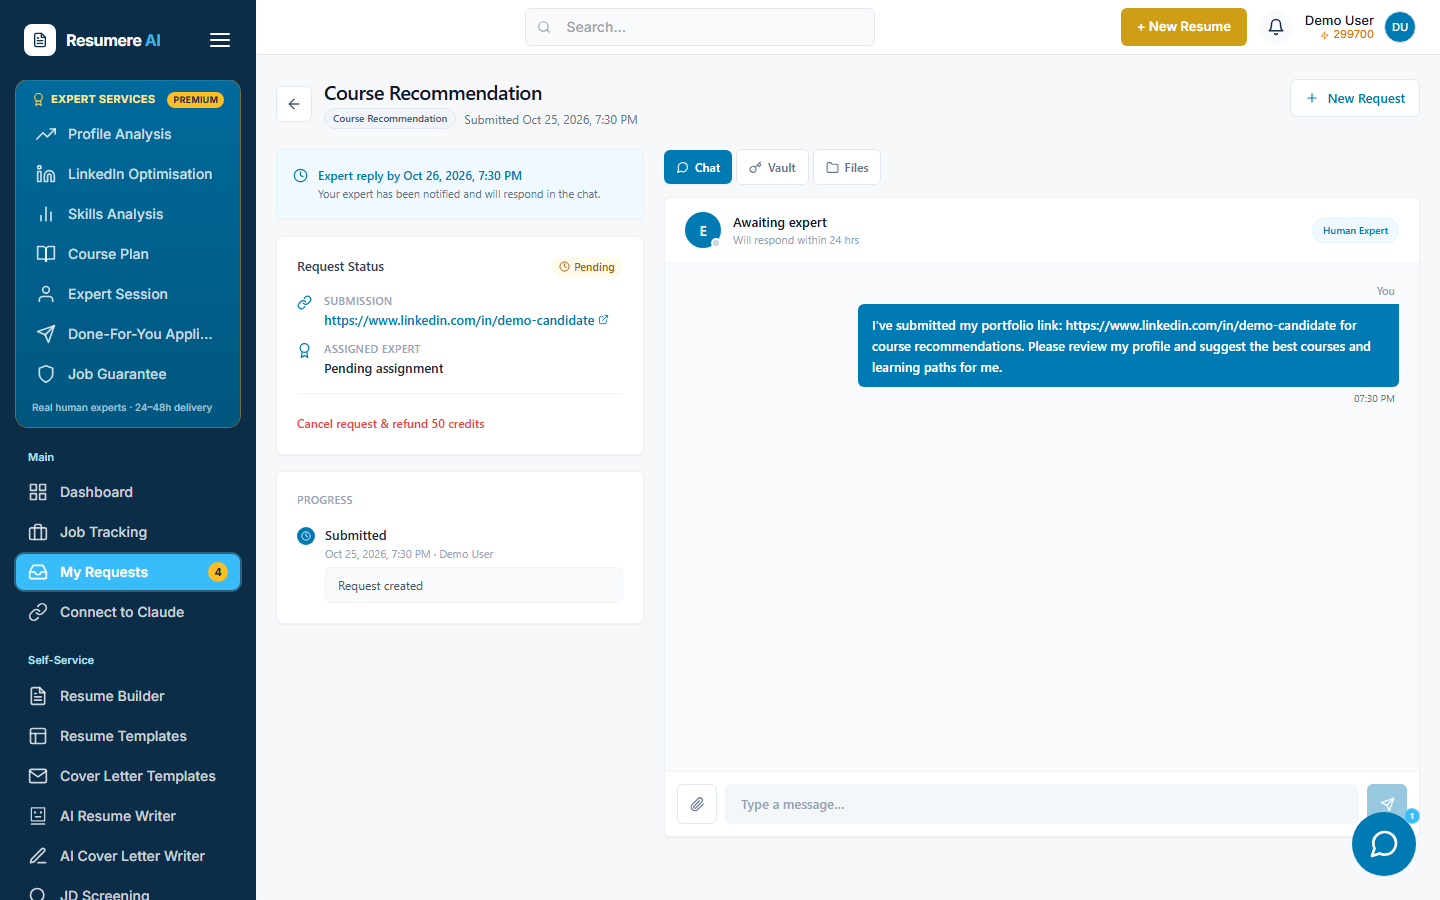Focus the Search field
This screenshot has width=1440, height=900.
[700, 27]
